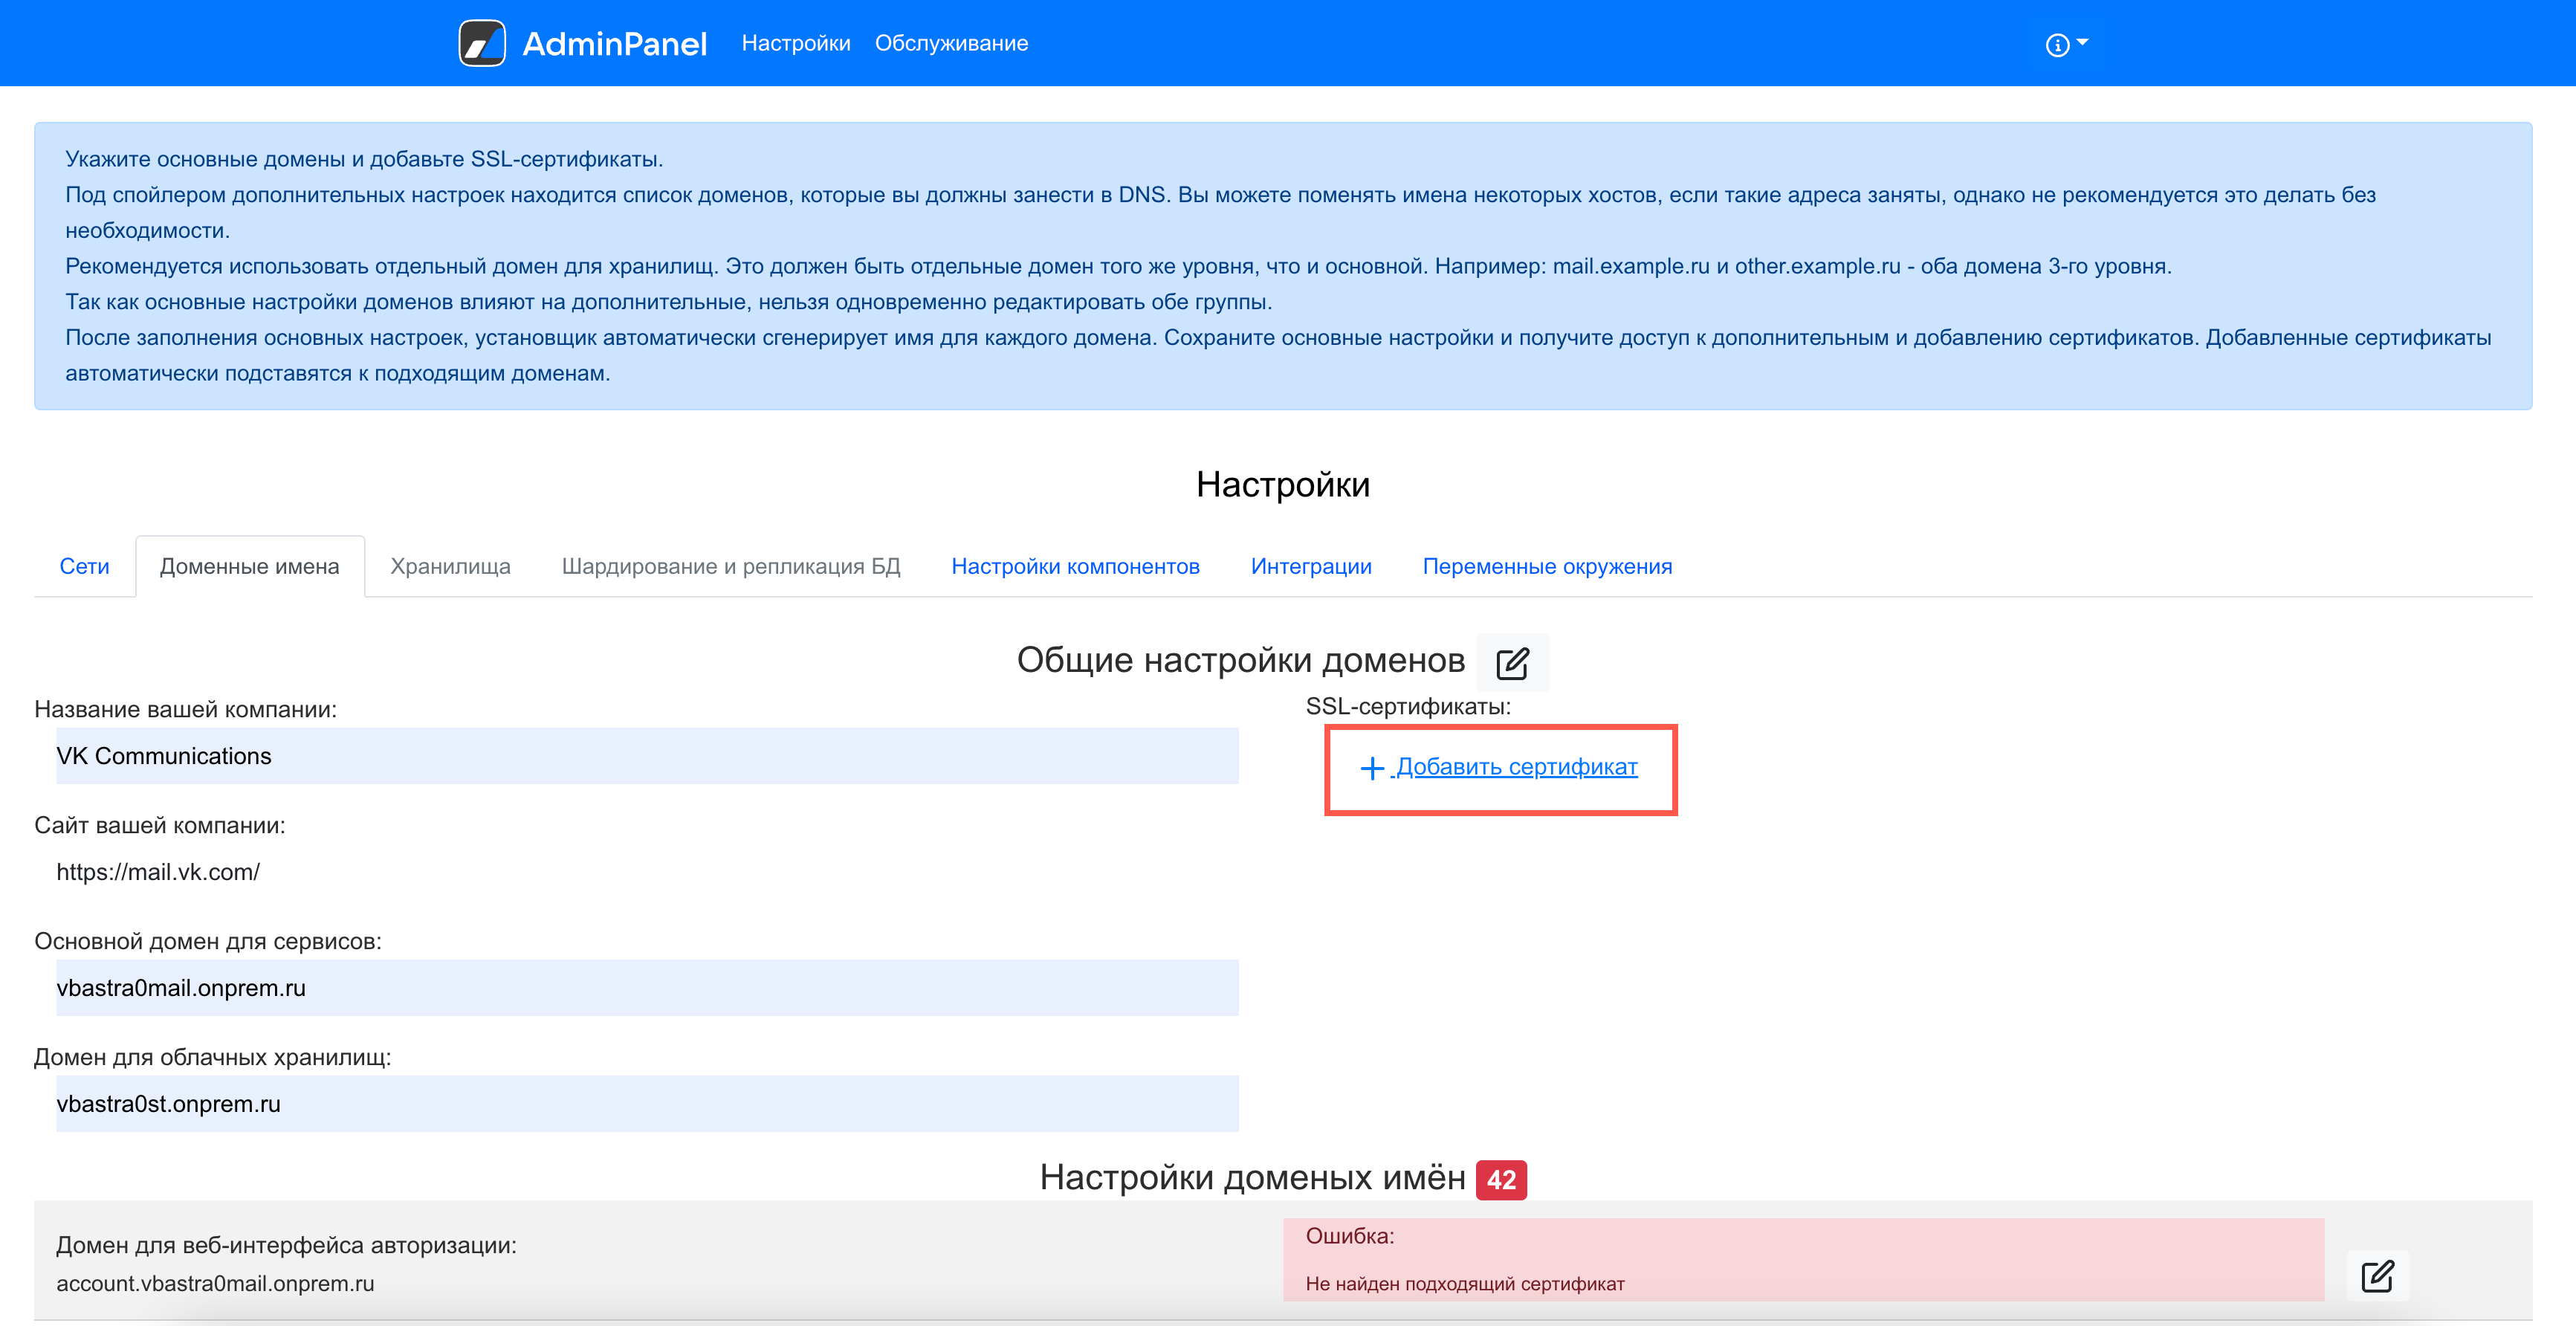Click the main domain field vbastra0mail.onprem.ru
This screenshot has height=1326, width=2576.
[x=647, y=988]
